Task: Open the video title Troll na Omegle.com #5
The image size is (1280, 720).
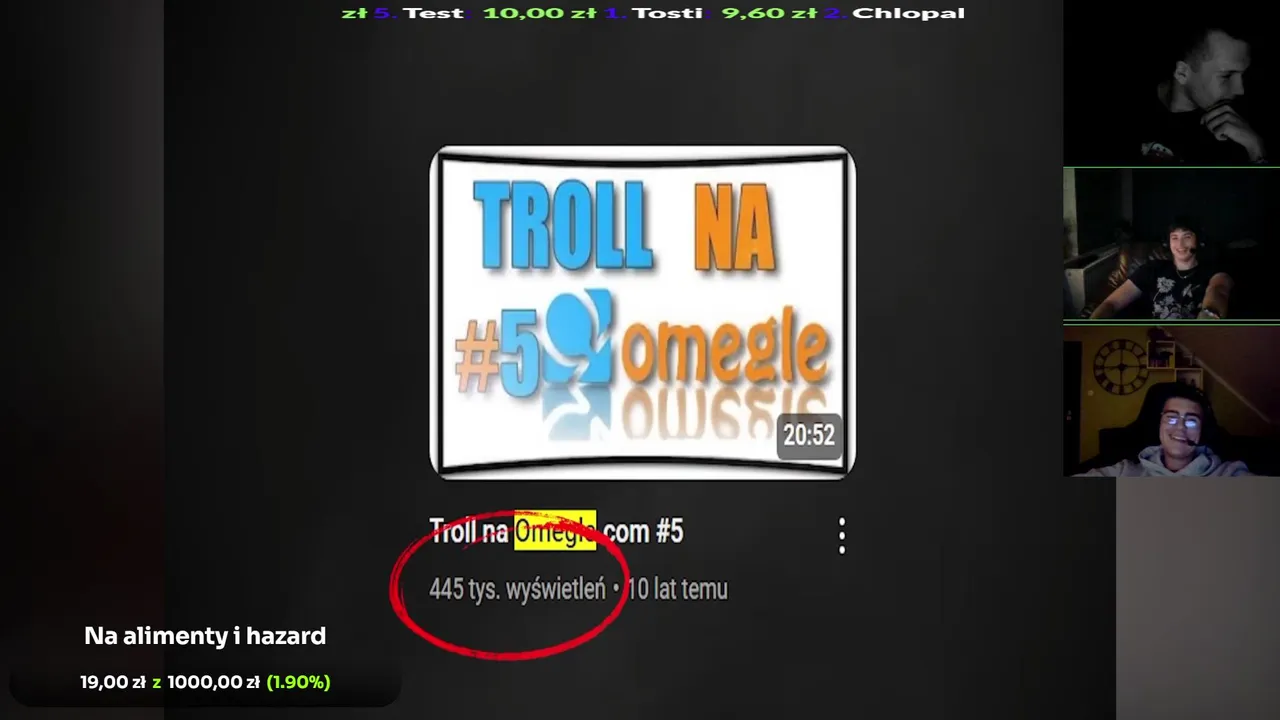Action: coord(556,531)
